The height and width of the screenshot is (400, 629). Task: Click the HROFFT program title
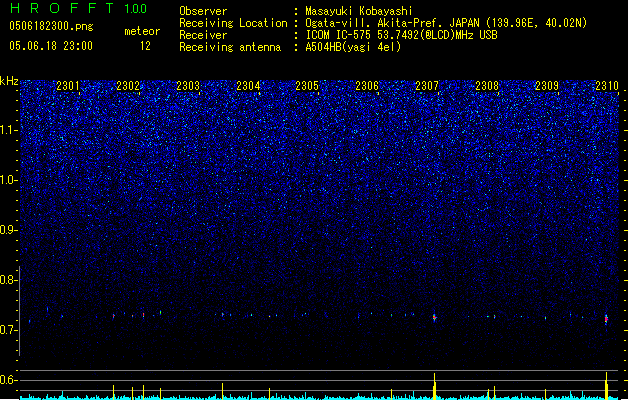(x=62, y=8)
